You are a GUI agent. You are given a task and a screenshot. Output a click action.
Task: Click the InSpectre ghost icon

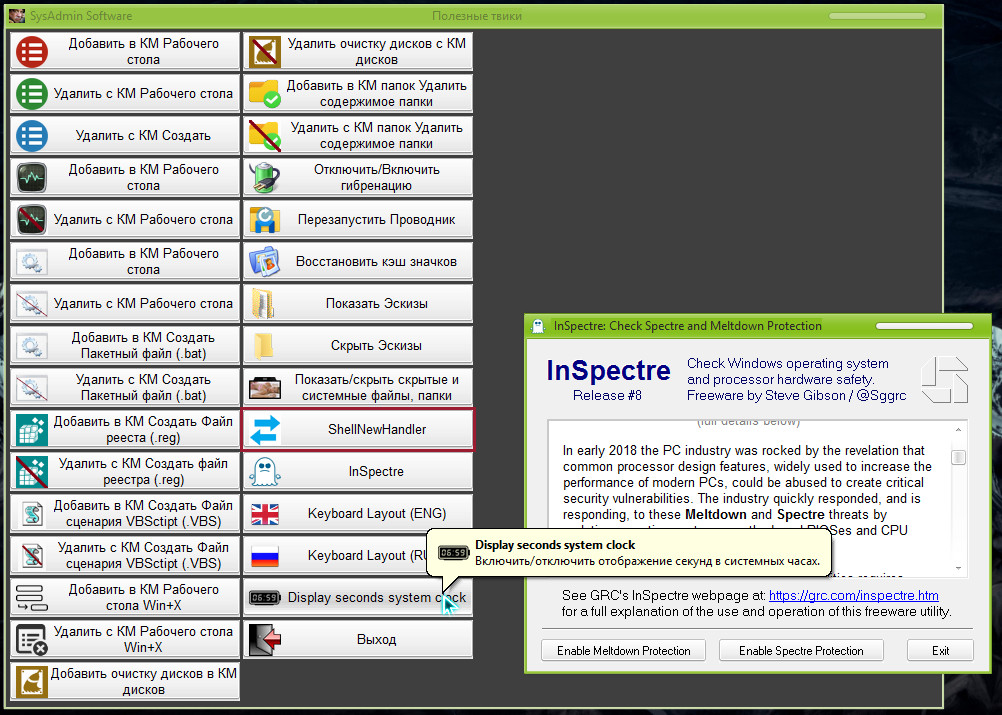point(265,471)
